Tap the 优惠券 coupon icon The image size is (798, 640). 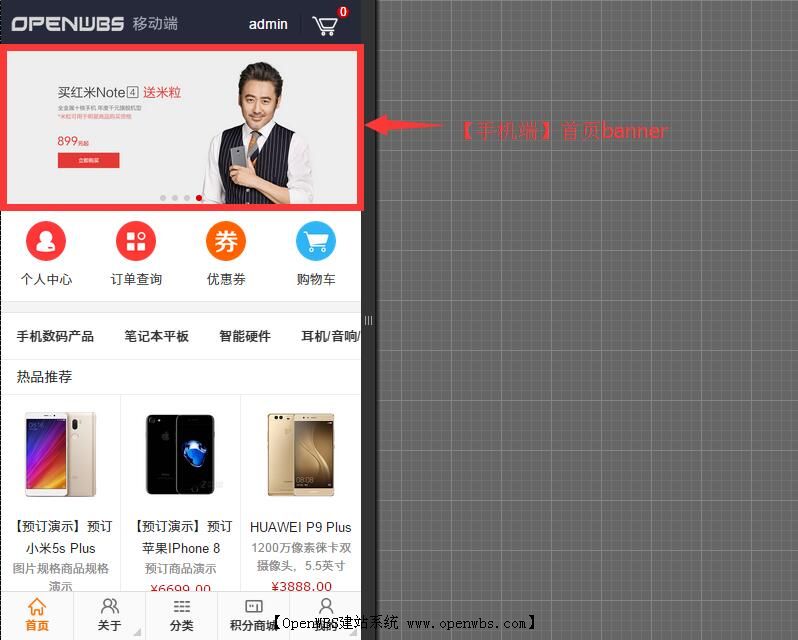coord(226,242)
